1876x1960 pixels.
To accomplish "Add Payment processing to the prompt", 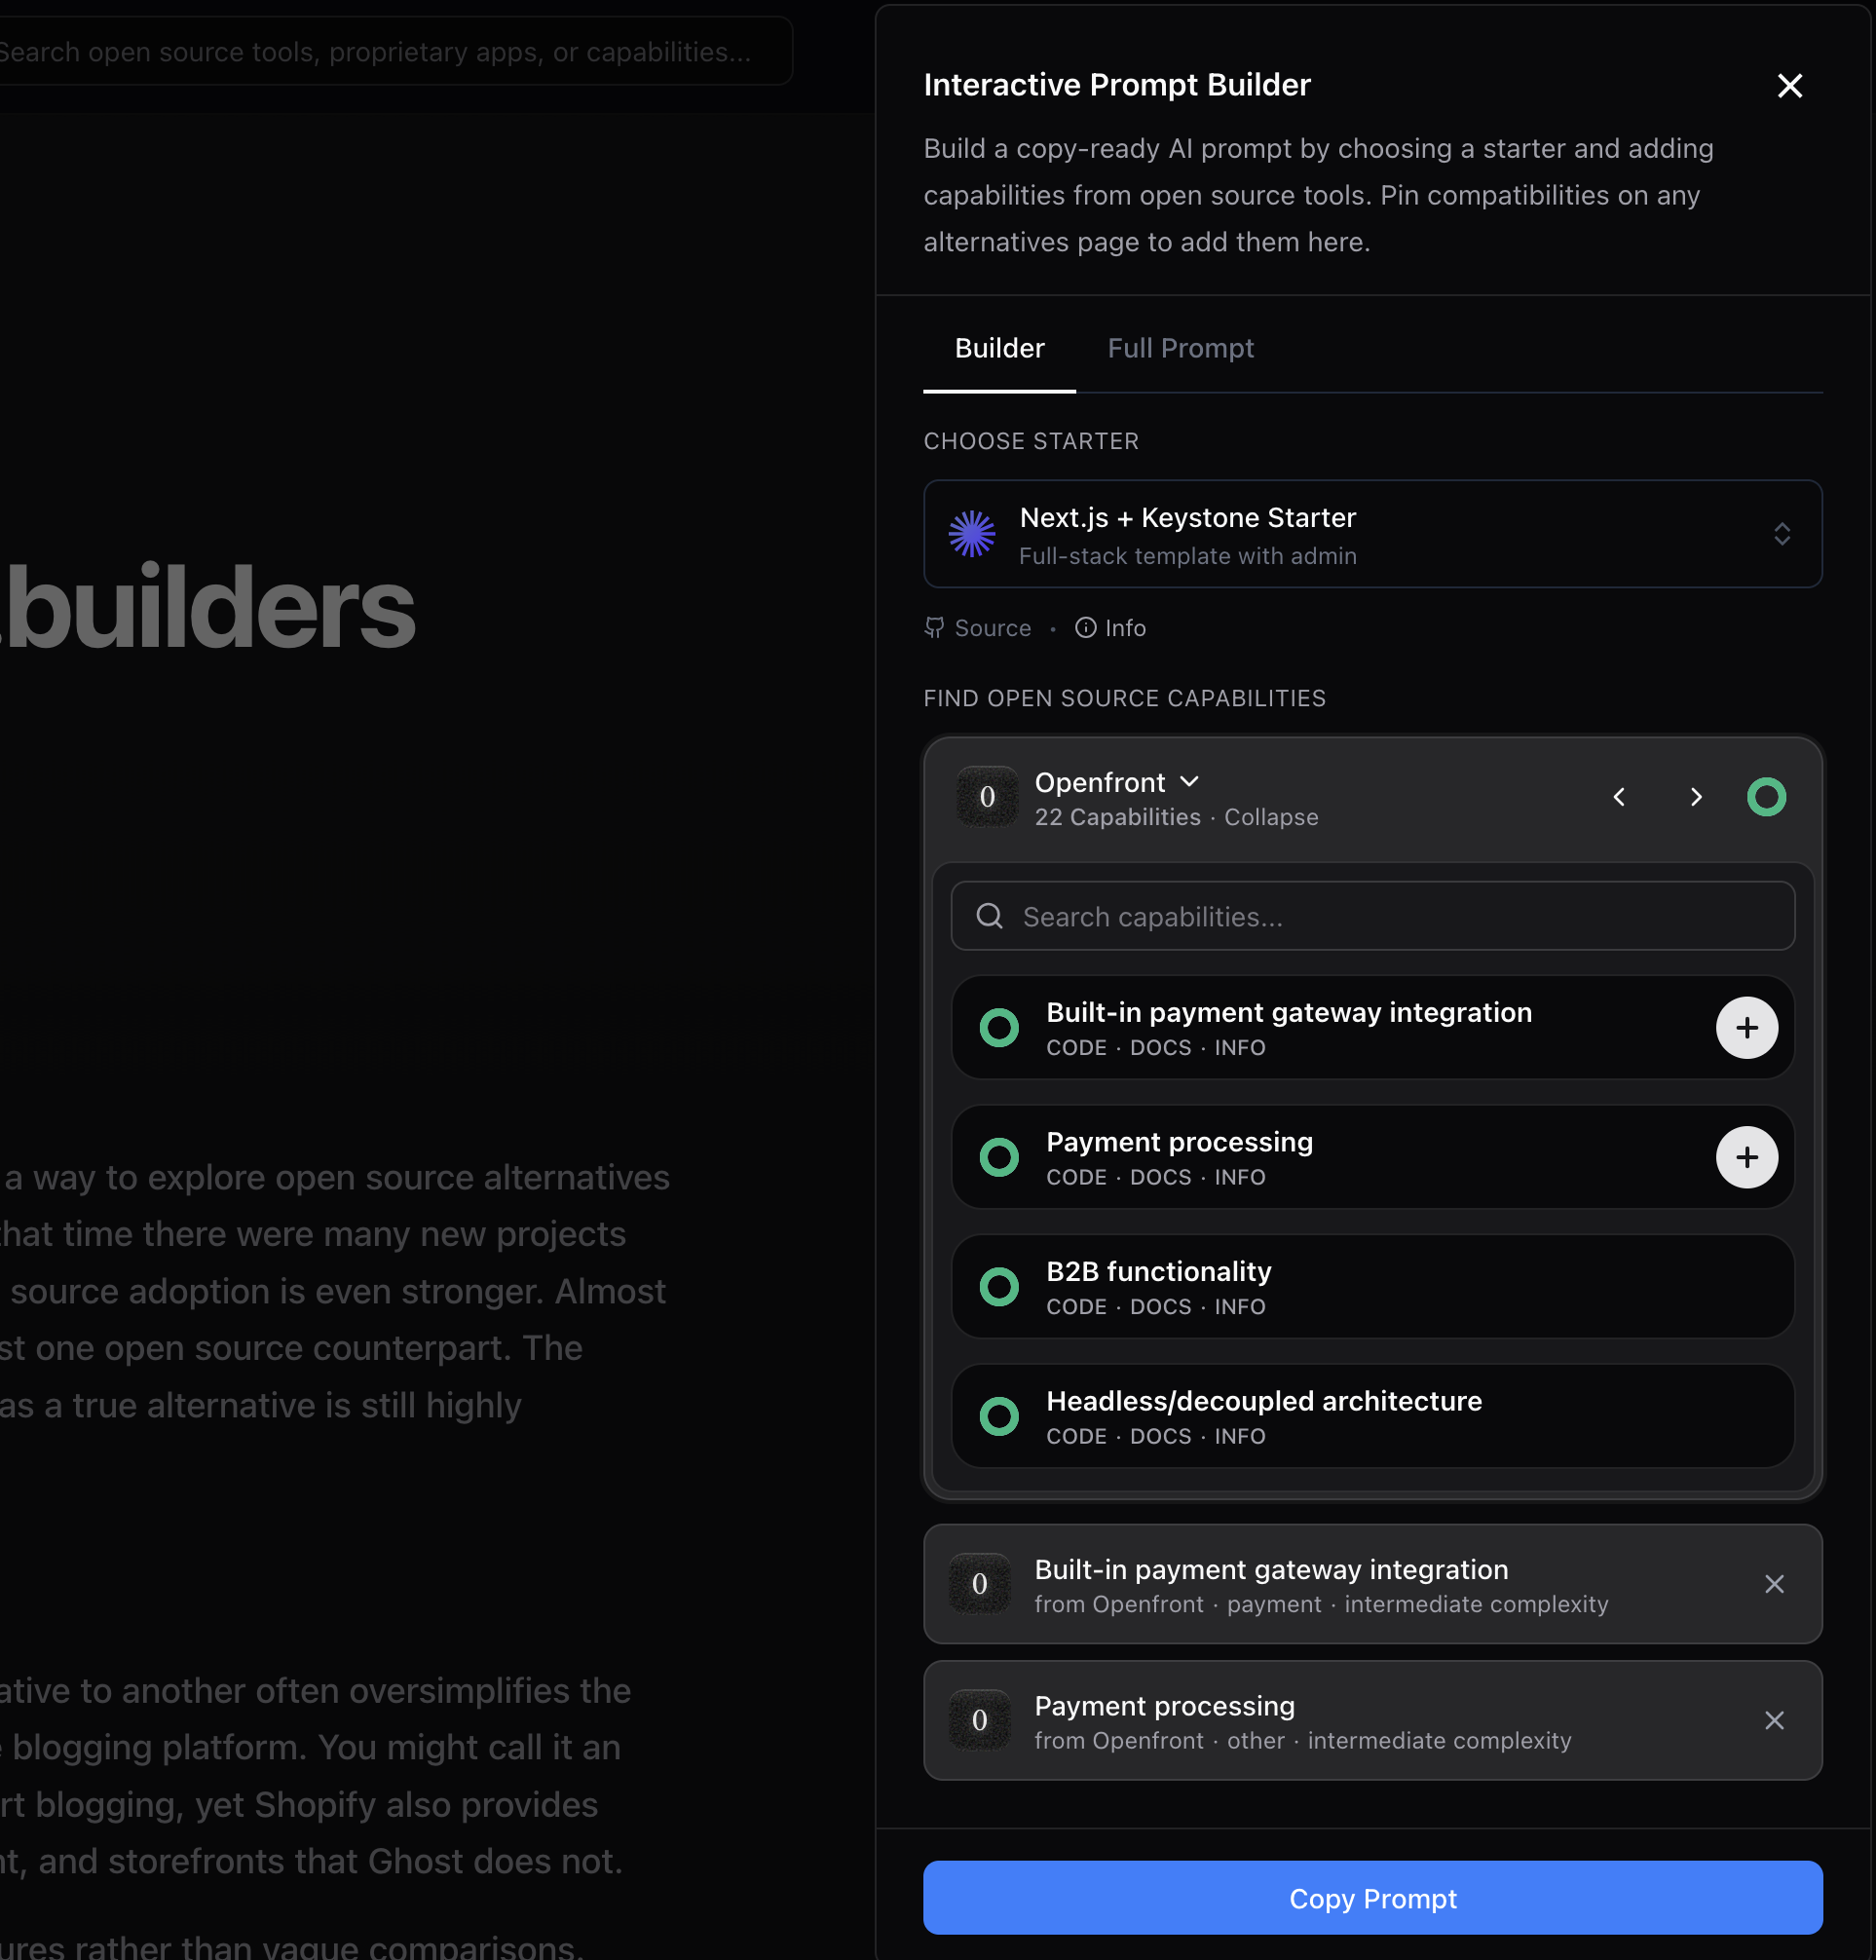I will click(x=1746, y=1157).
